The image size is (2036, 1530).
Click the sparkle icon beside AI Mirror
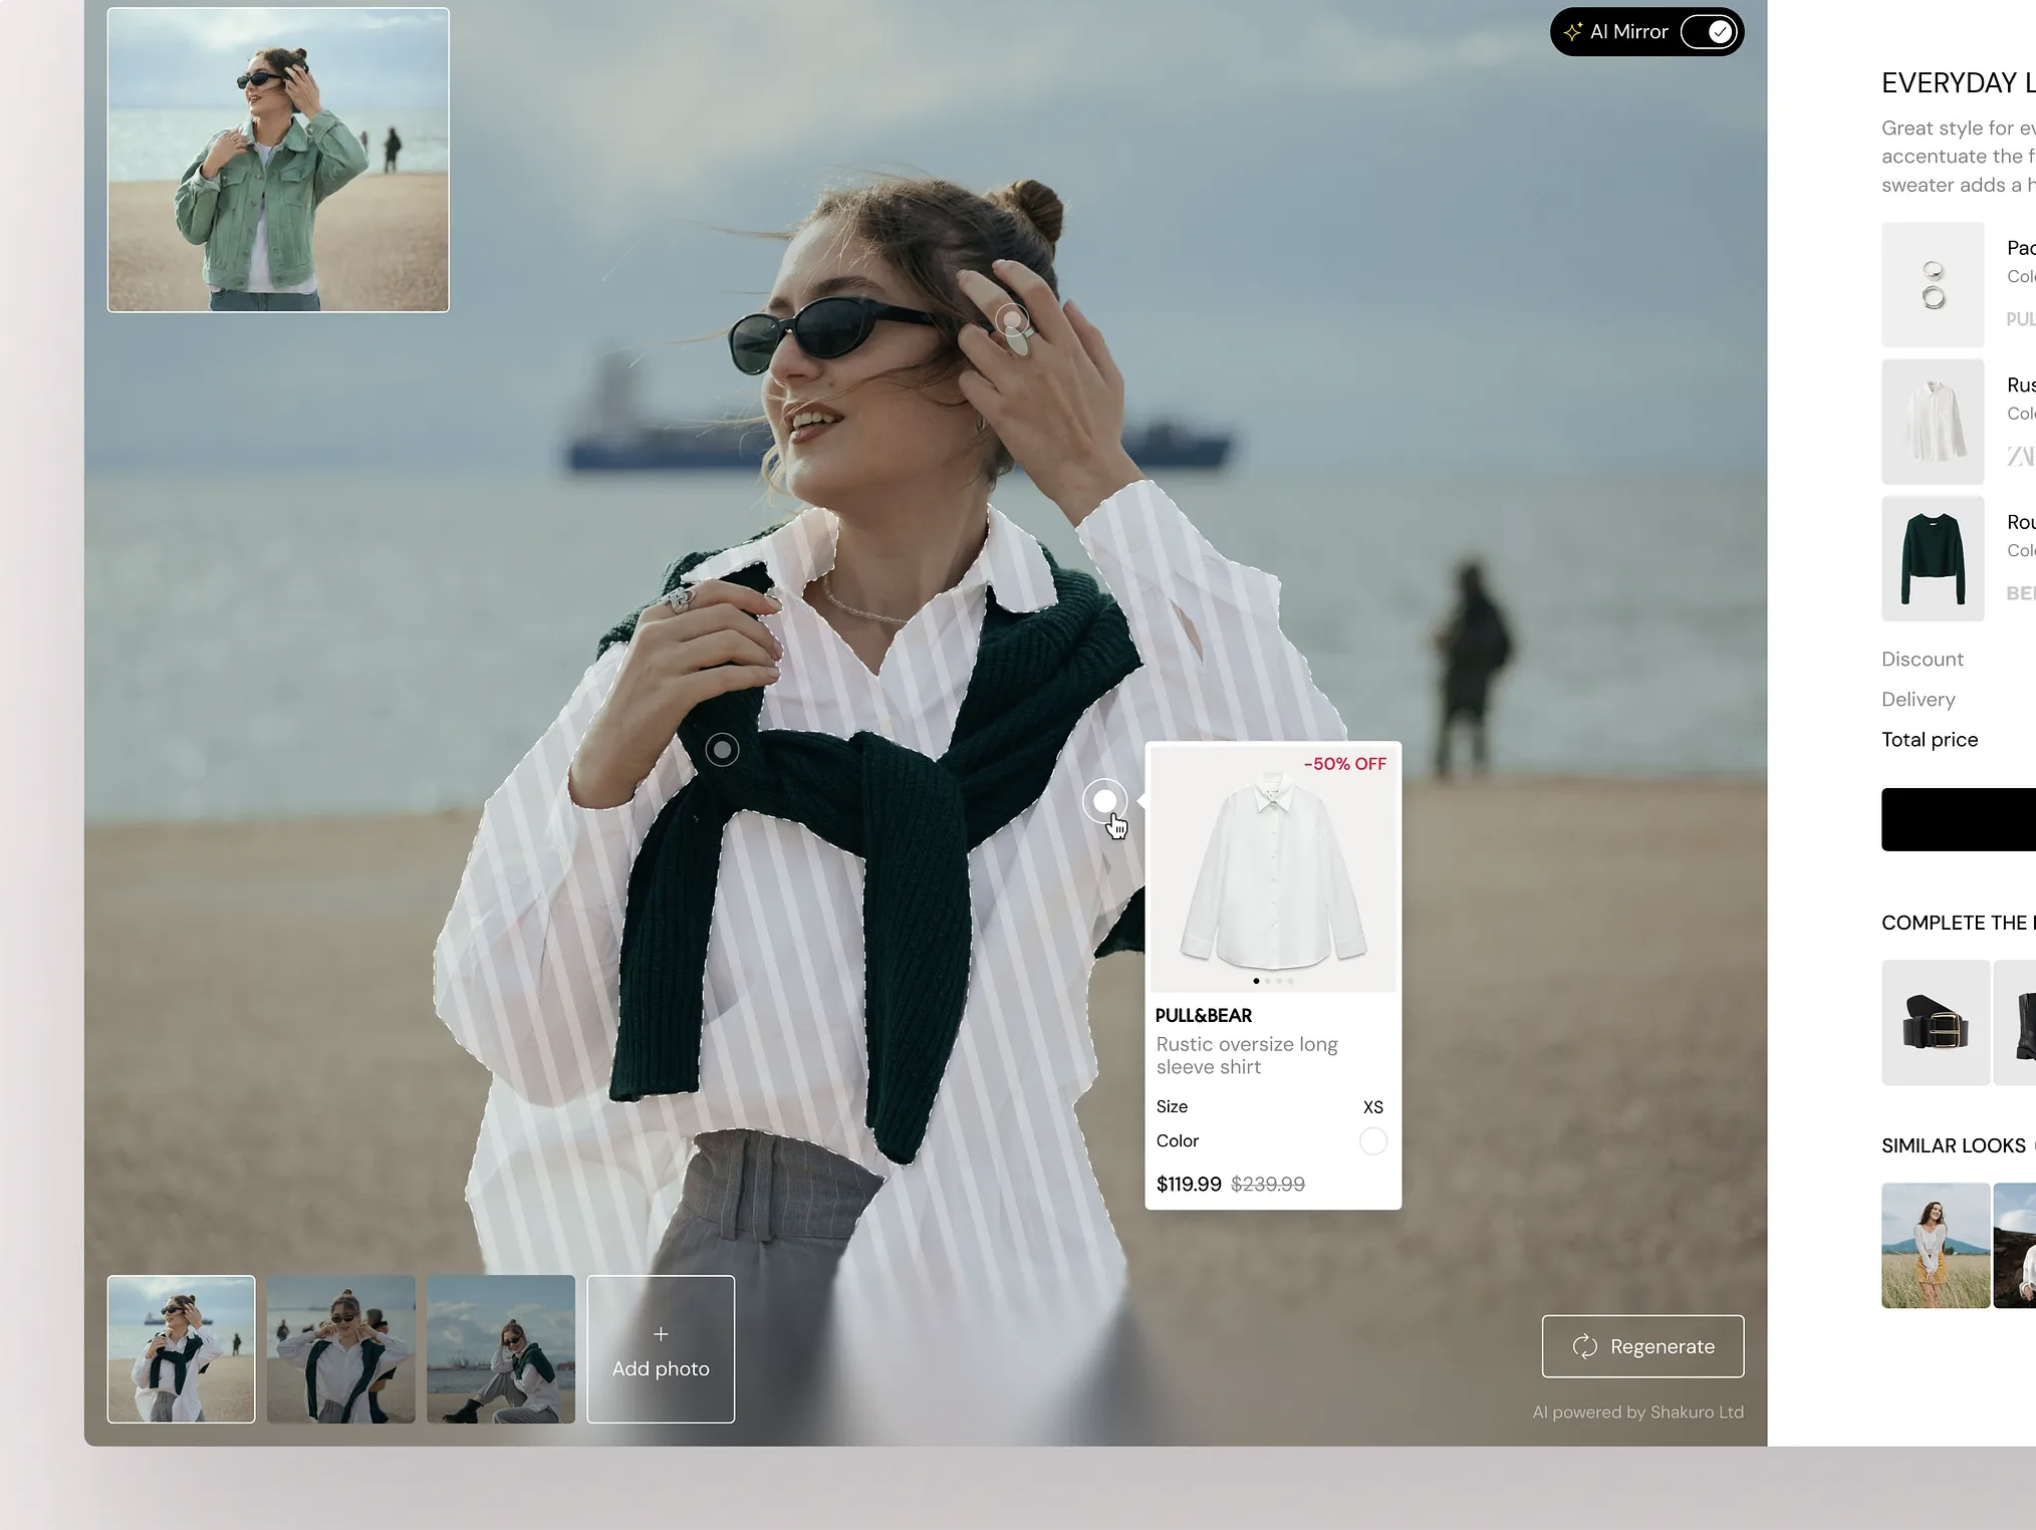coord(1573,32)
